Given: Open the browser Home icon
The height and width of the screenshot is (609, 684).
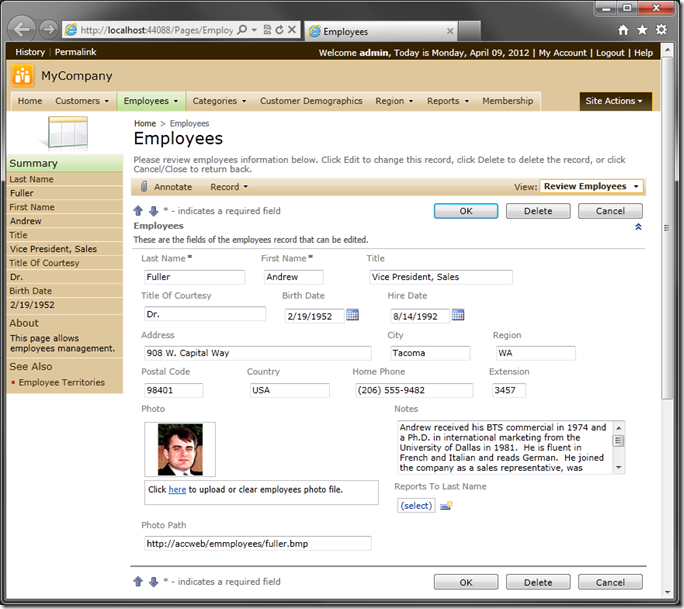Looking at the screenshot, I should tap(623, 30).
